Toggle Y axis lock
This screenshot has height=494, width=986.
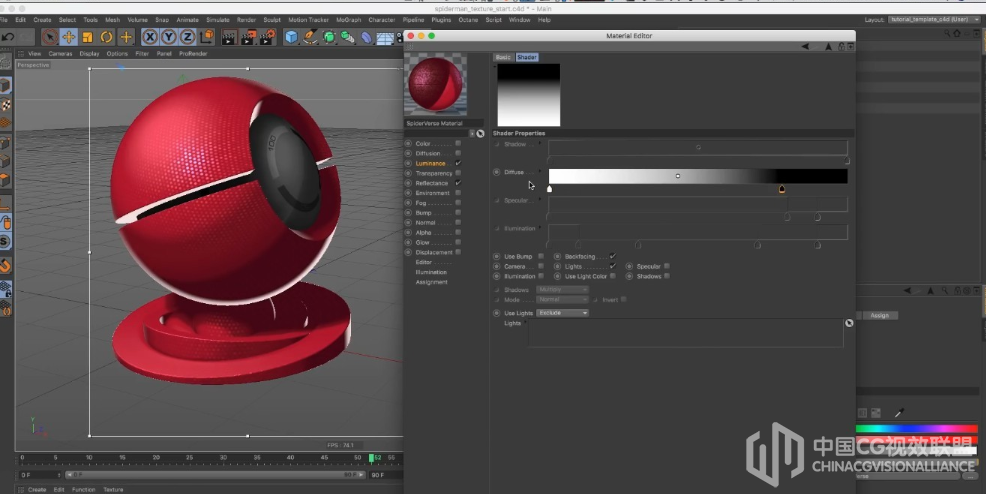point(169,37)
